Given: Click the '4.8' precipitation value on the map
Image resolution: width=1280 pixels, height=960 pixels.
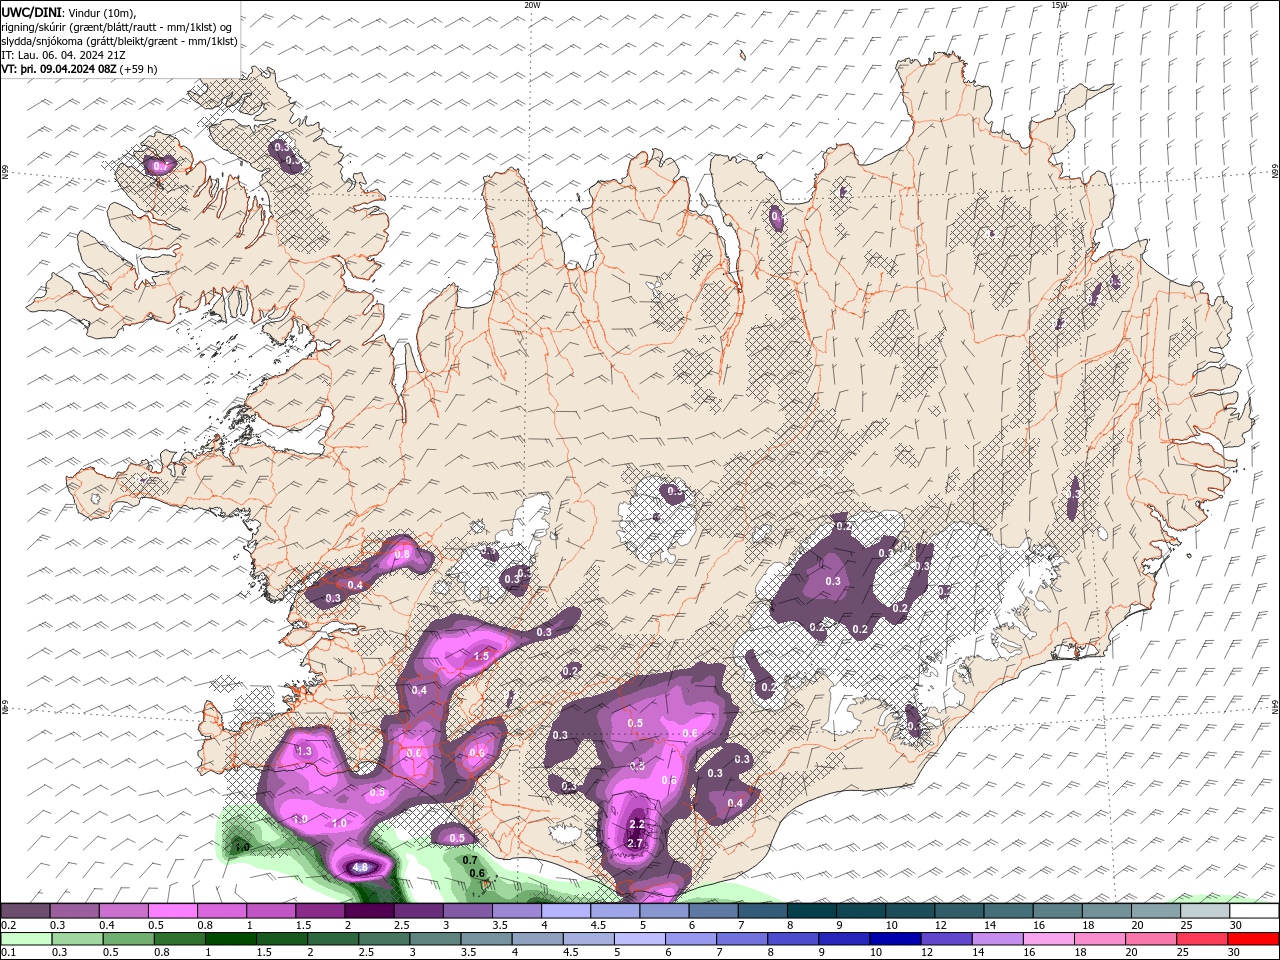Looking at the screenshot, I should pyautogui.click(x=361, y=867).
